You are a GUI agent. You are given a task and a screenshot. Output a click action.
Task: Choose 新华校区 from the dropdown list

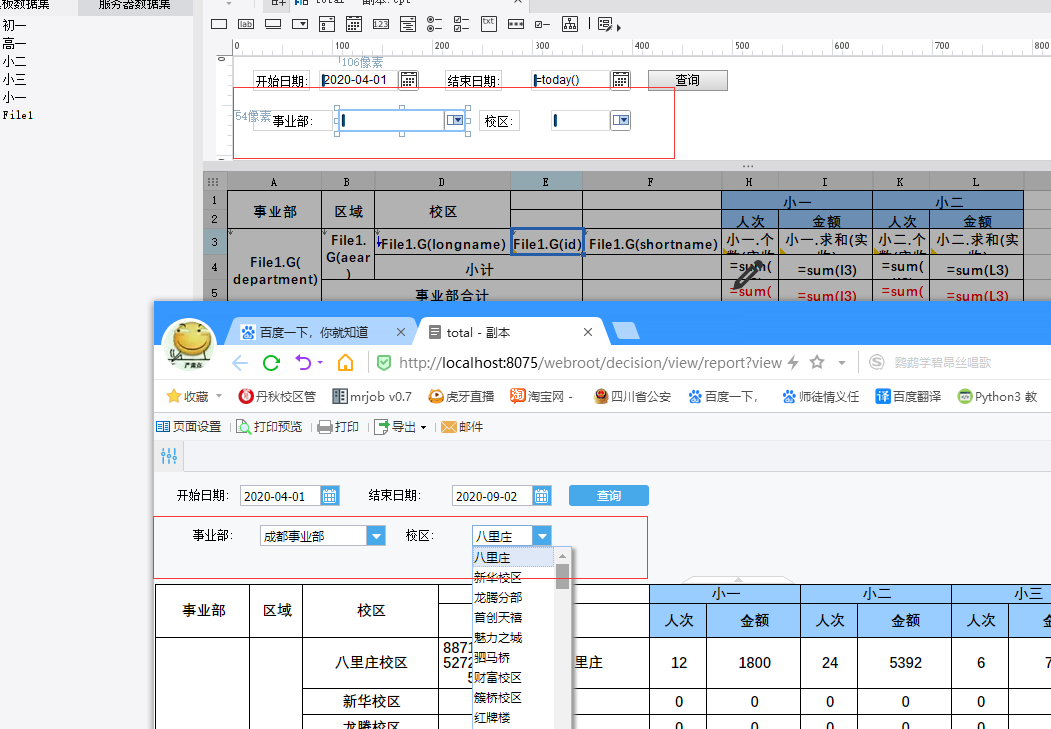coord(498,578)
